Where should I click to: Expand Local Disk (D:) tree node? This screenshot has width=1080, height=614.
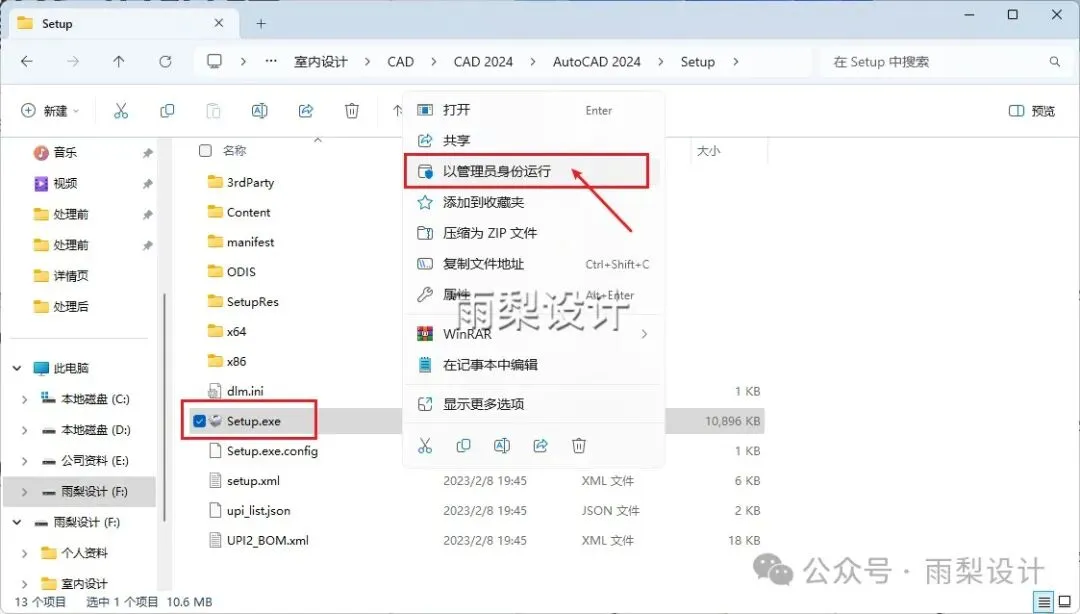point(25,430)
